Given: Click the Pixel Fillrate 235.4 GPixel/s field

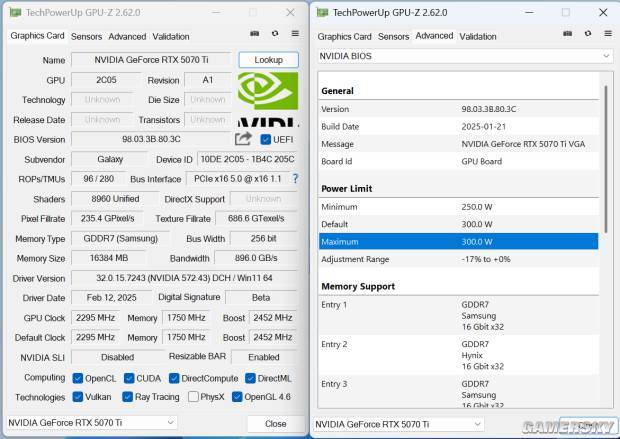Looking at the screenshot, I should [x=107, y=218].
